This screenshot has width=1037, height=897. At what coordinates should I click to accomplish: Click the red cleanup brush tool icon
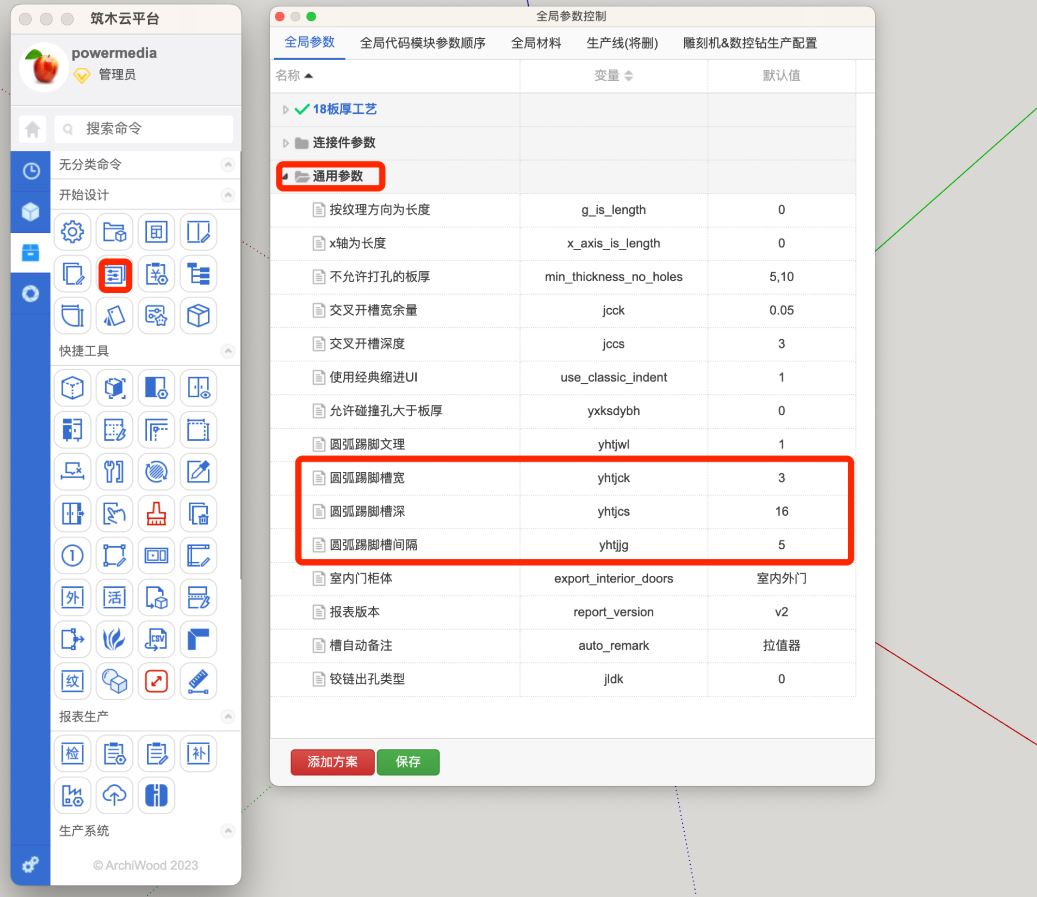tap(156, 514)
